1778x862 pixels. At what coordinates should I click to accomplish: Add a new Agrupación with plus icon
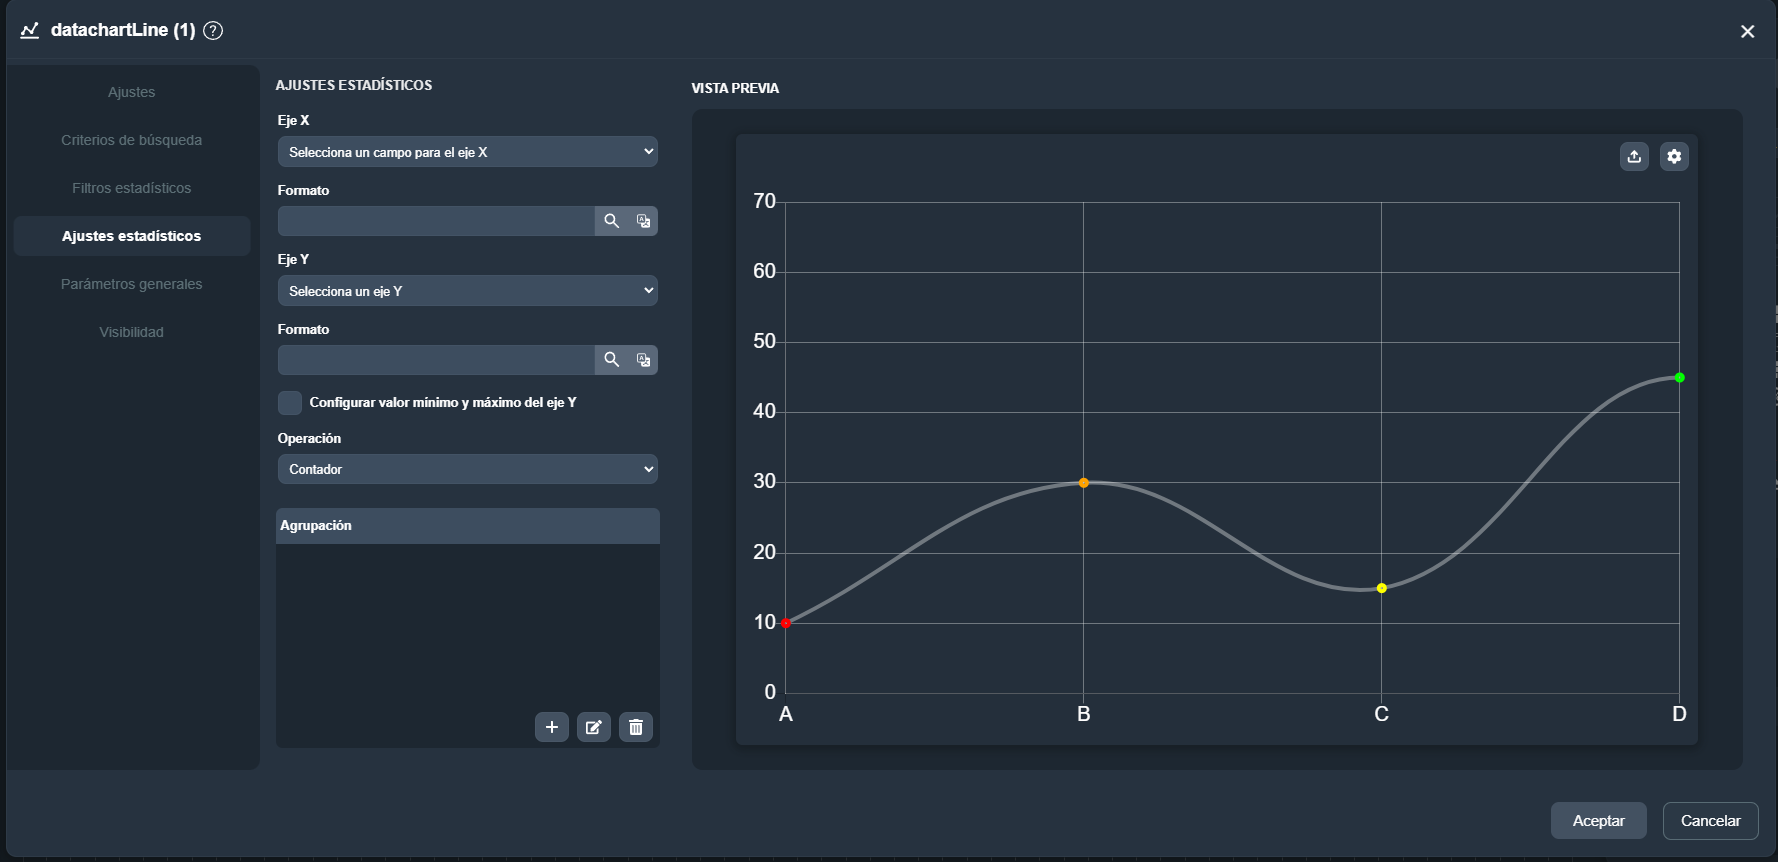click(x=552, y=727)
